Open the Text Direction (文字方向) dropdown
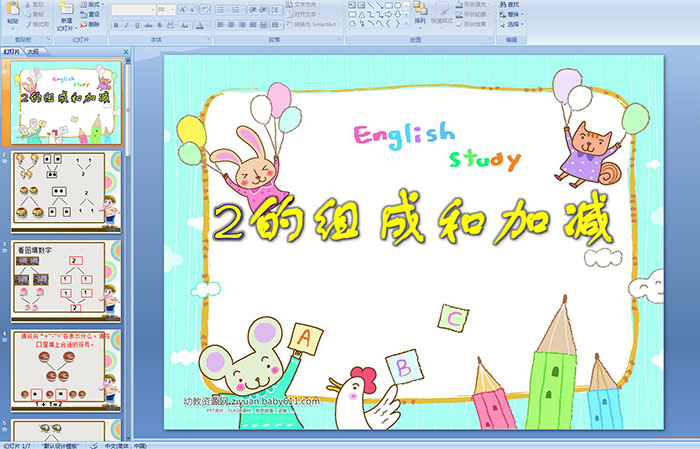Viewport: 700px width, 449px height. pyautogui.click(x=303, y=4)
